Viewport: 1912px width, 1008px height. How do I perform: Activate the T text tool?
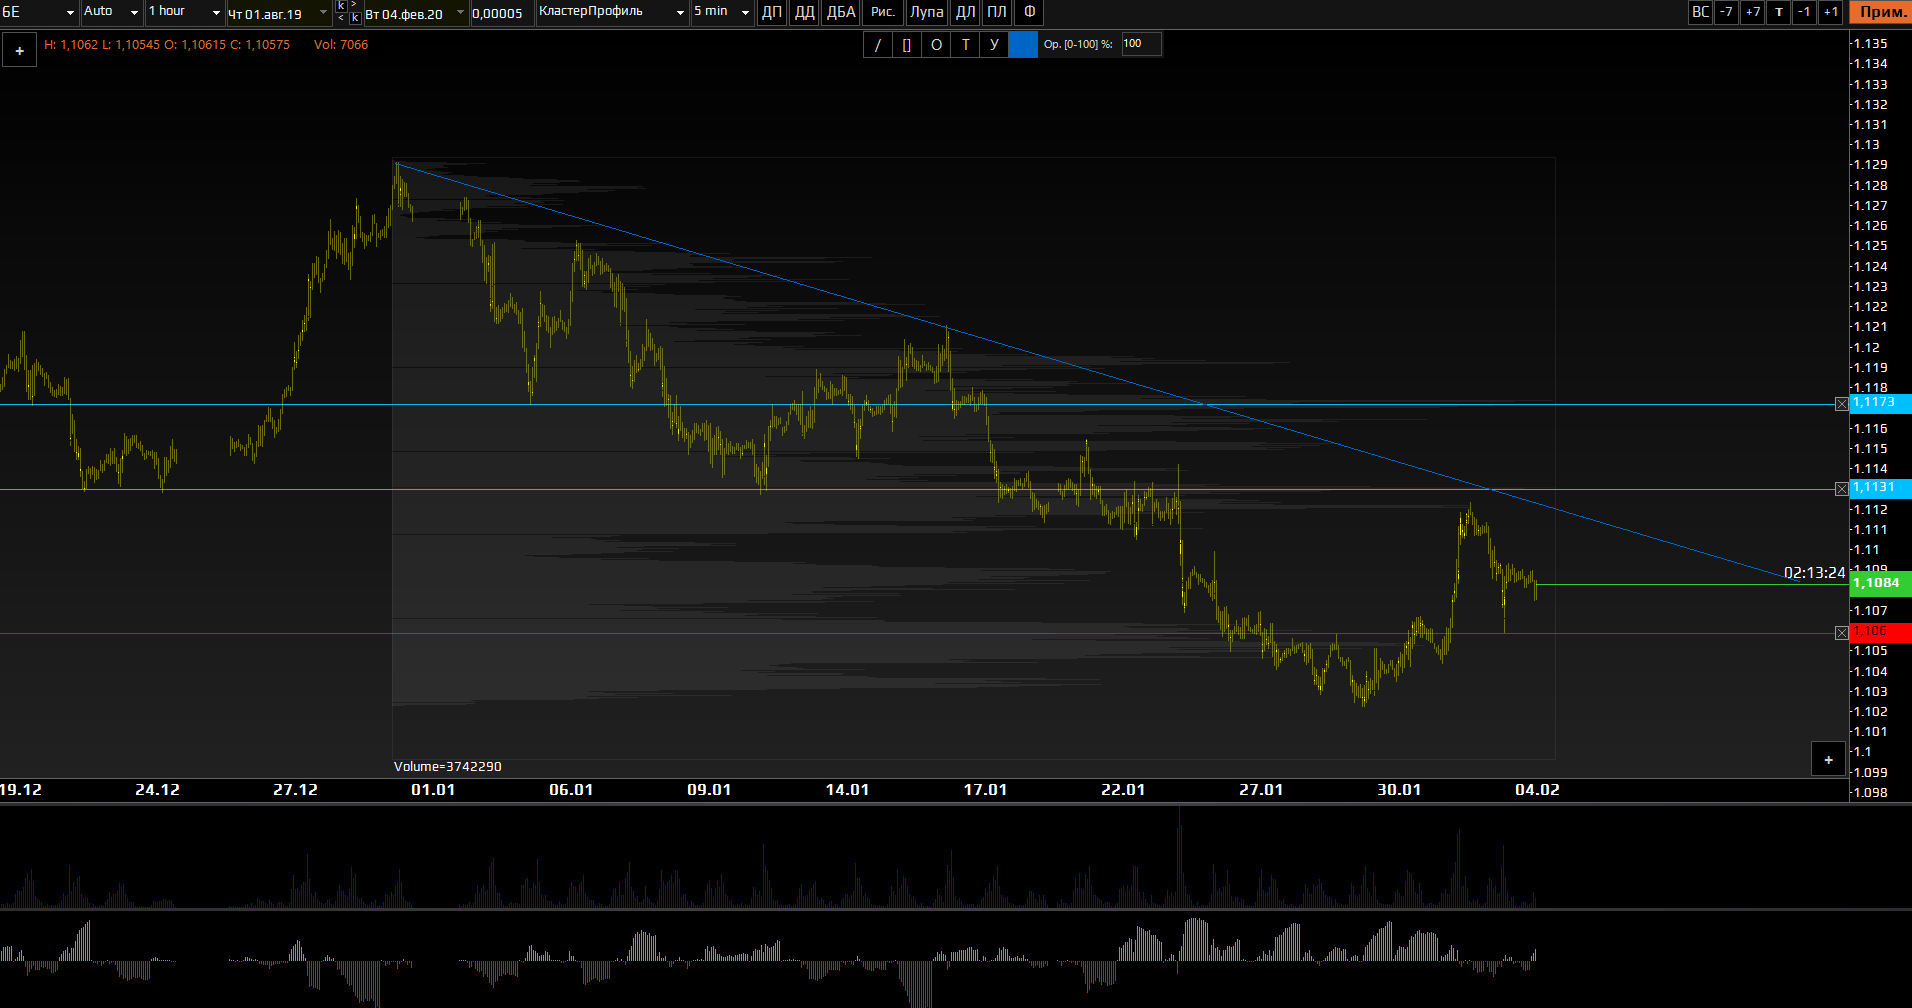(965, 45)
